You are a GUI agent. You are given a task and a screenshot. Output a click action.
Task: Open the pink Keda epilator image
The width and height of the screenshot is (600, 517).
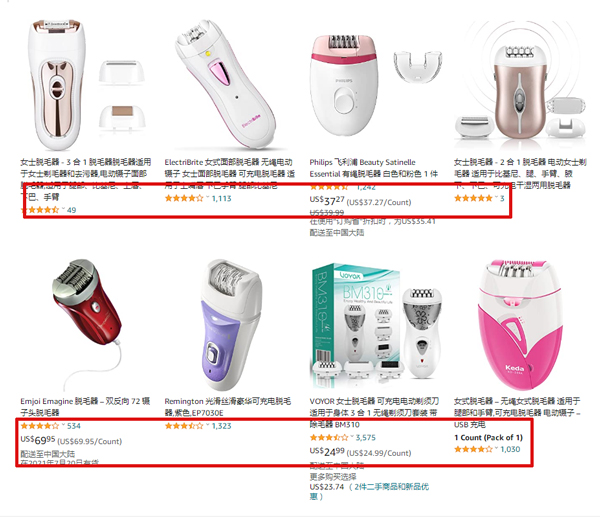pos(520,325)
